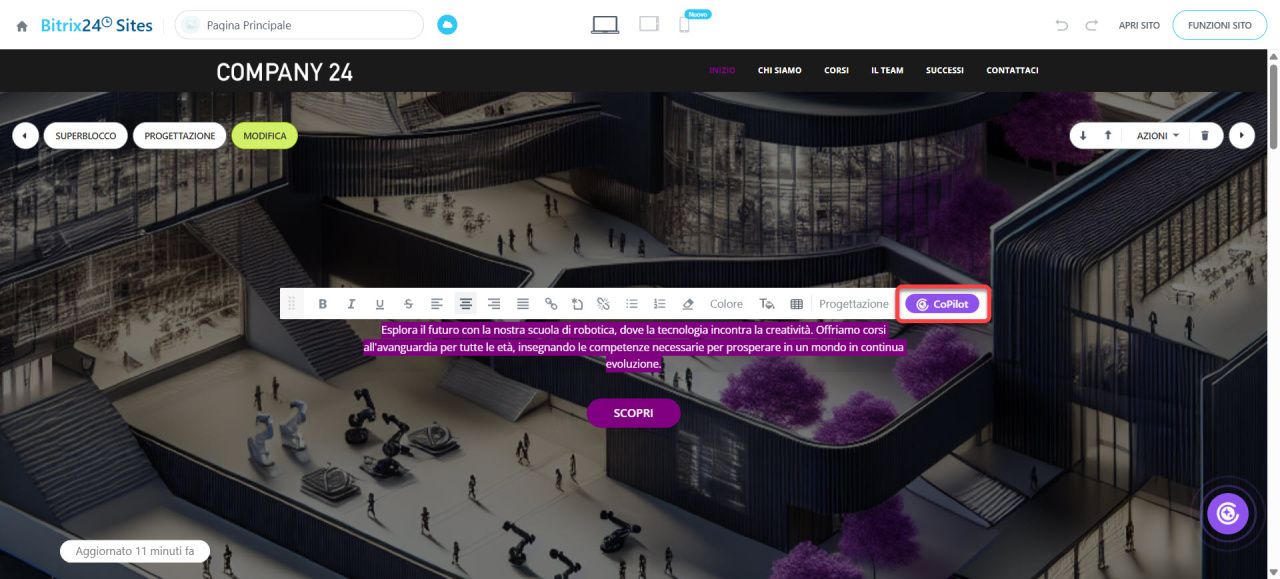Open APRI SITO link
The width and height of the screenshot is (1280, 579).
pos(1139,25)
